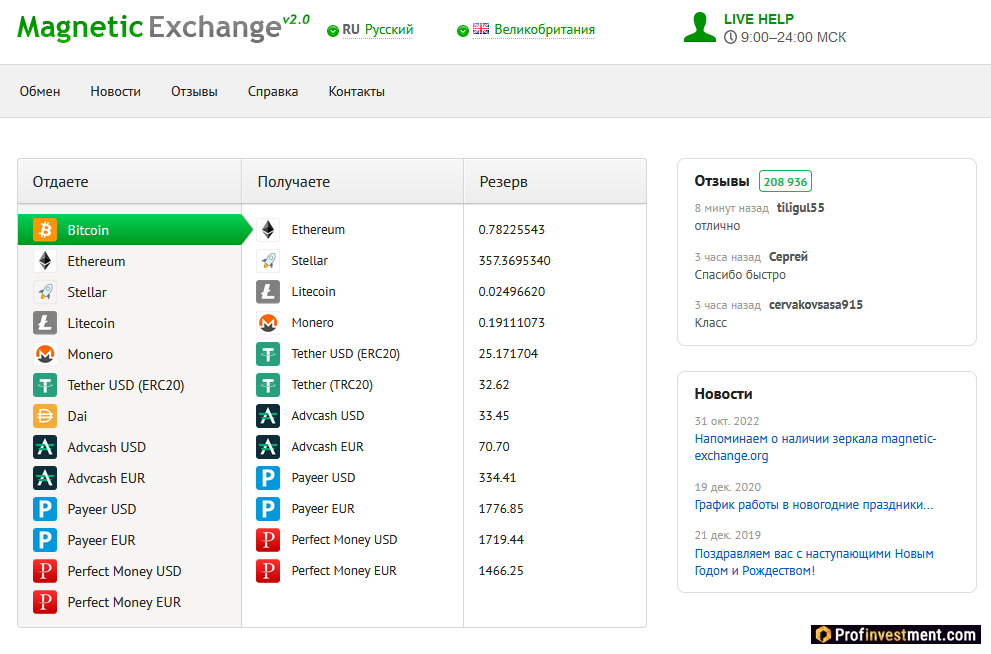Select the Dai coin icon
The height and width of the screenshot is (654, 991).
coord(45,416)
